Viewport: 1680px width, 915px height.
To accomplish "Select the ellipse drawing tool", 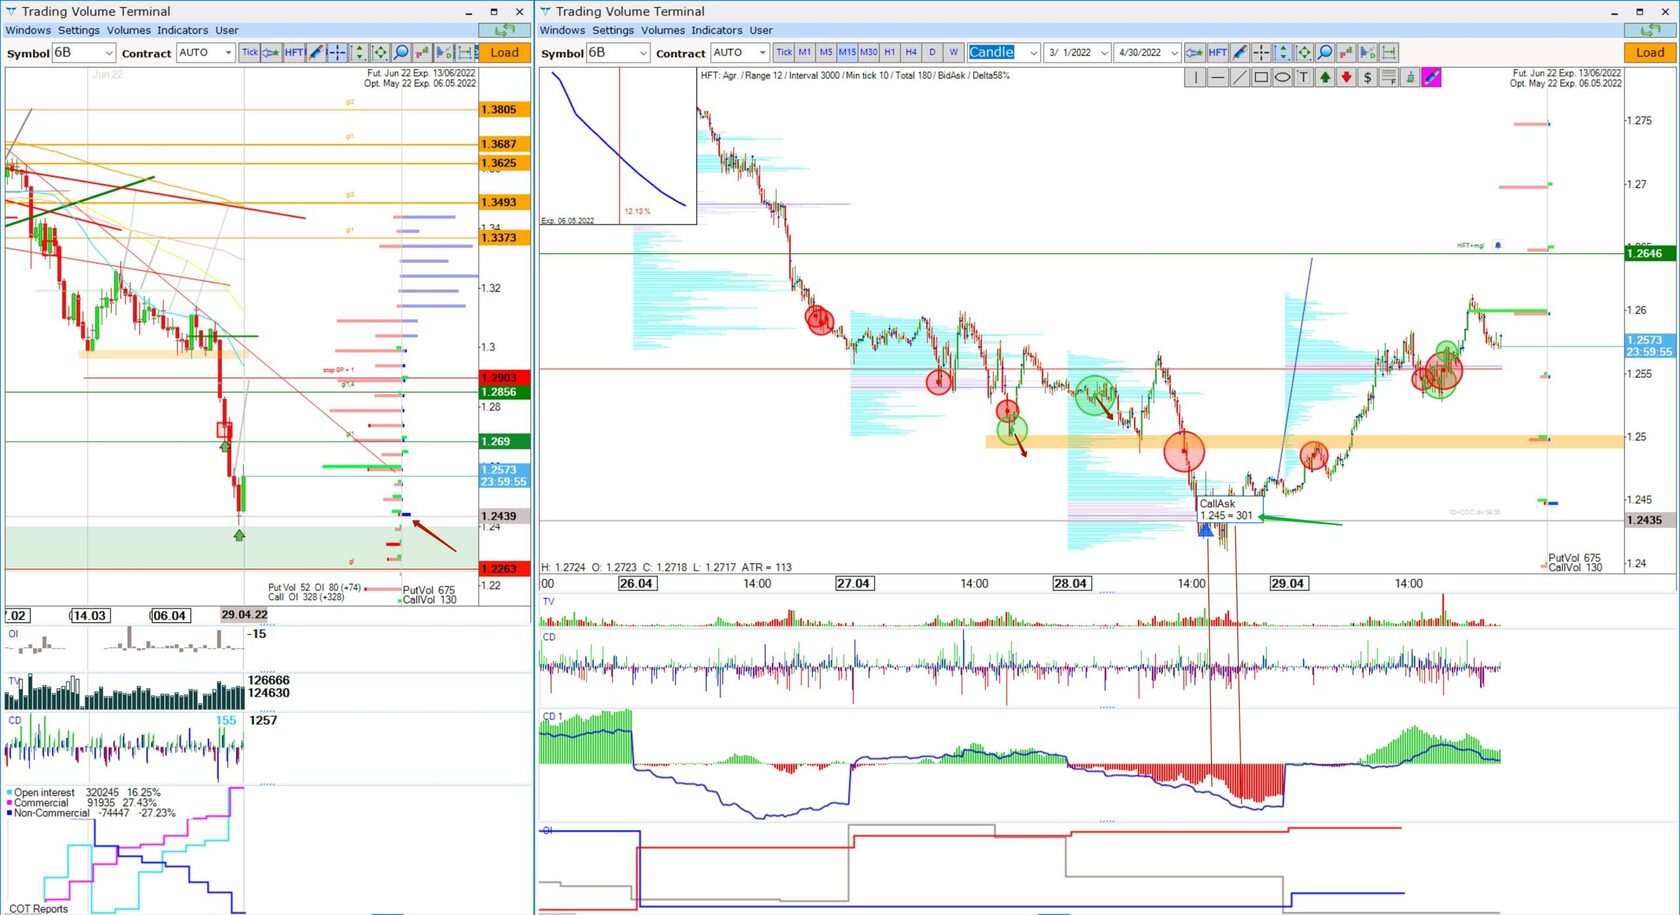I will (1282, 77).
